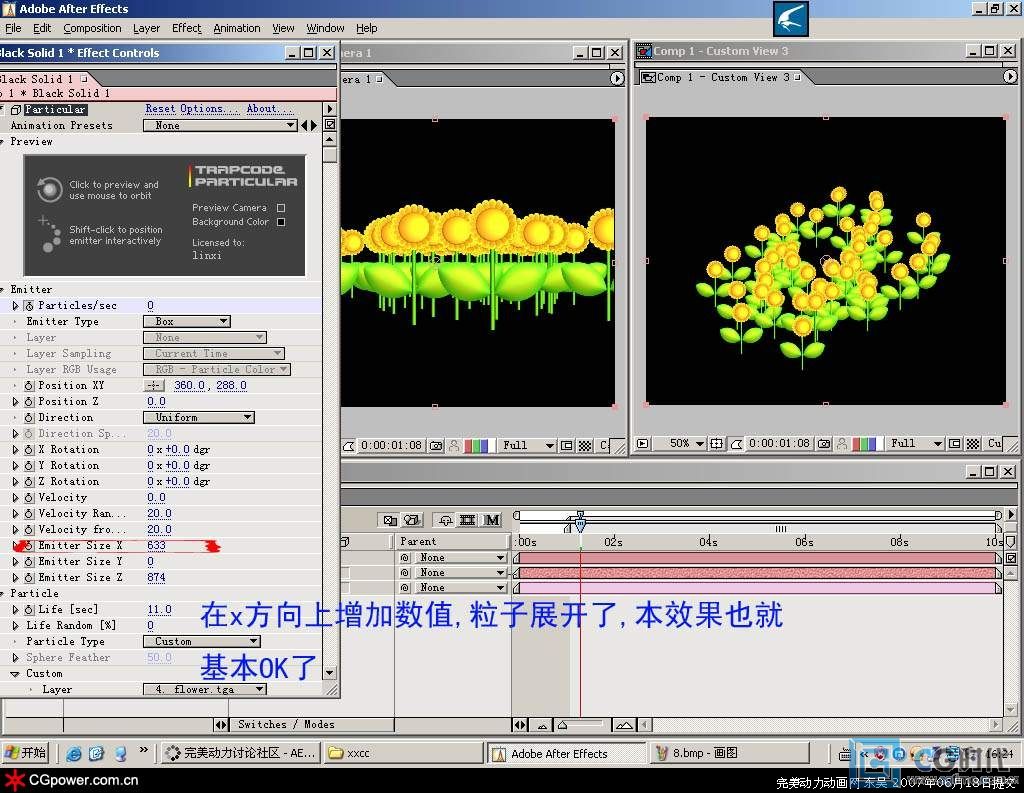1024x793 pixels.
Task: Open the Layer menu
Action: click(x=146, y=28)
